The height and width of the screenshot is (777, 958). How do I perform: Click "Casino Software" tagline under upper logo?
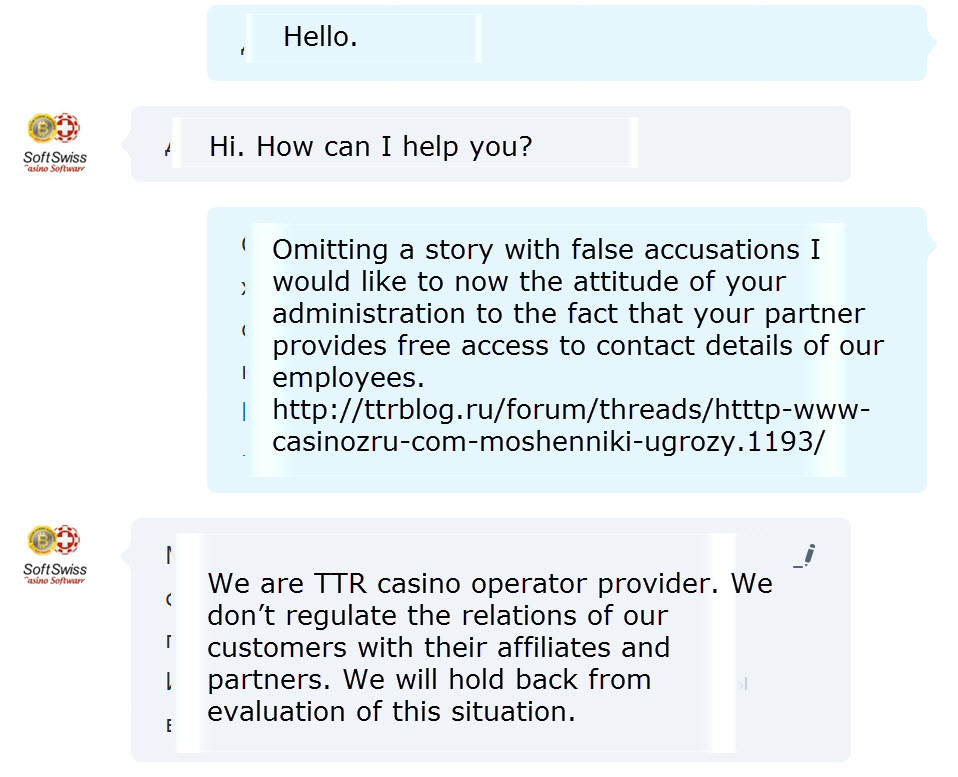point(55,169)
